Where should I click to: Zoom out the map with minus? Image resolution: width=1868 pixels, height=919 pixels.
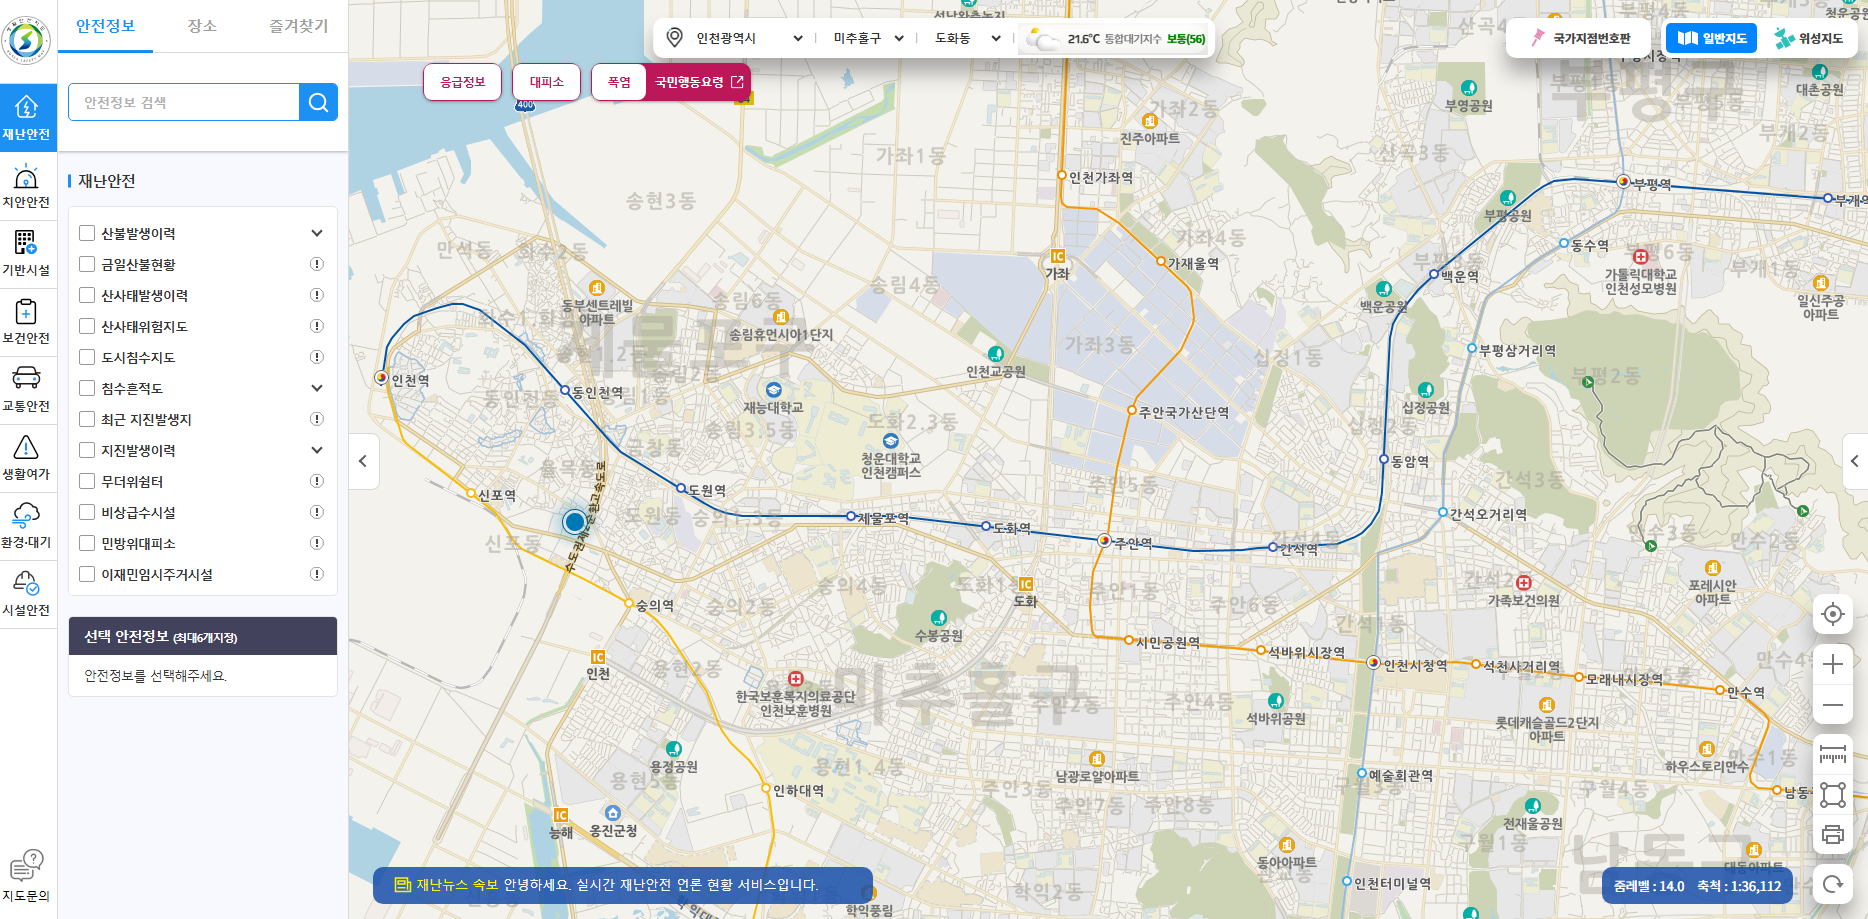(1833, 705)
